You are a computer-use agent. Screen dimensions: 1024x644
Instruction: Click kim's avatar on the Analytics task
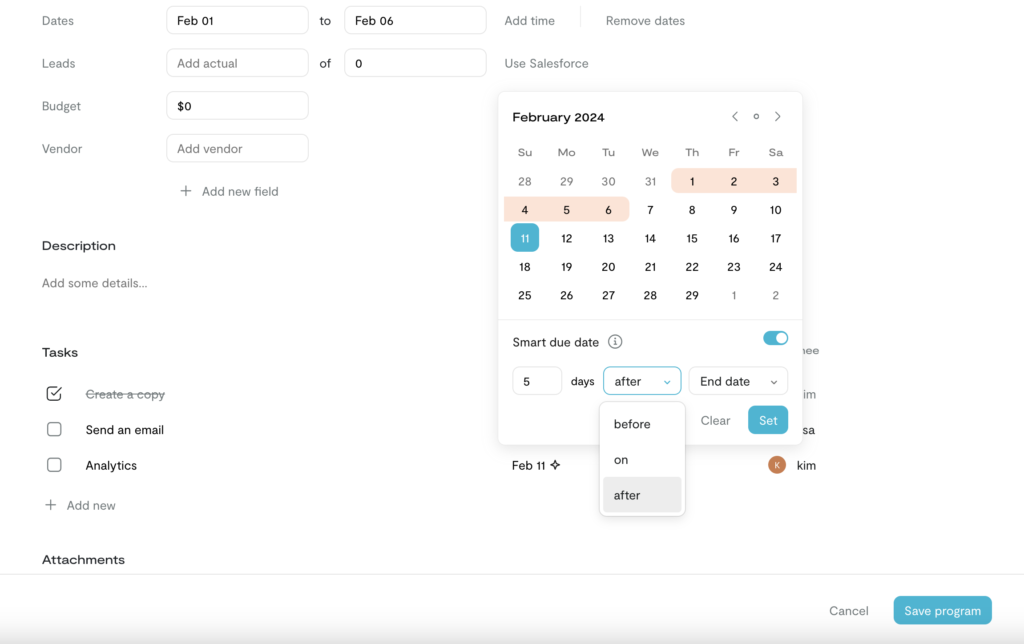pos(777,465)
